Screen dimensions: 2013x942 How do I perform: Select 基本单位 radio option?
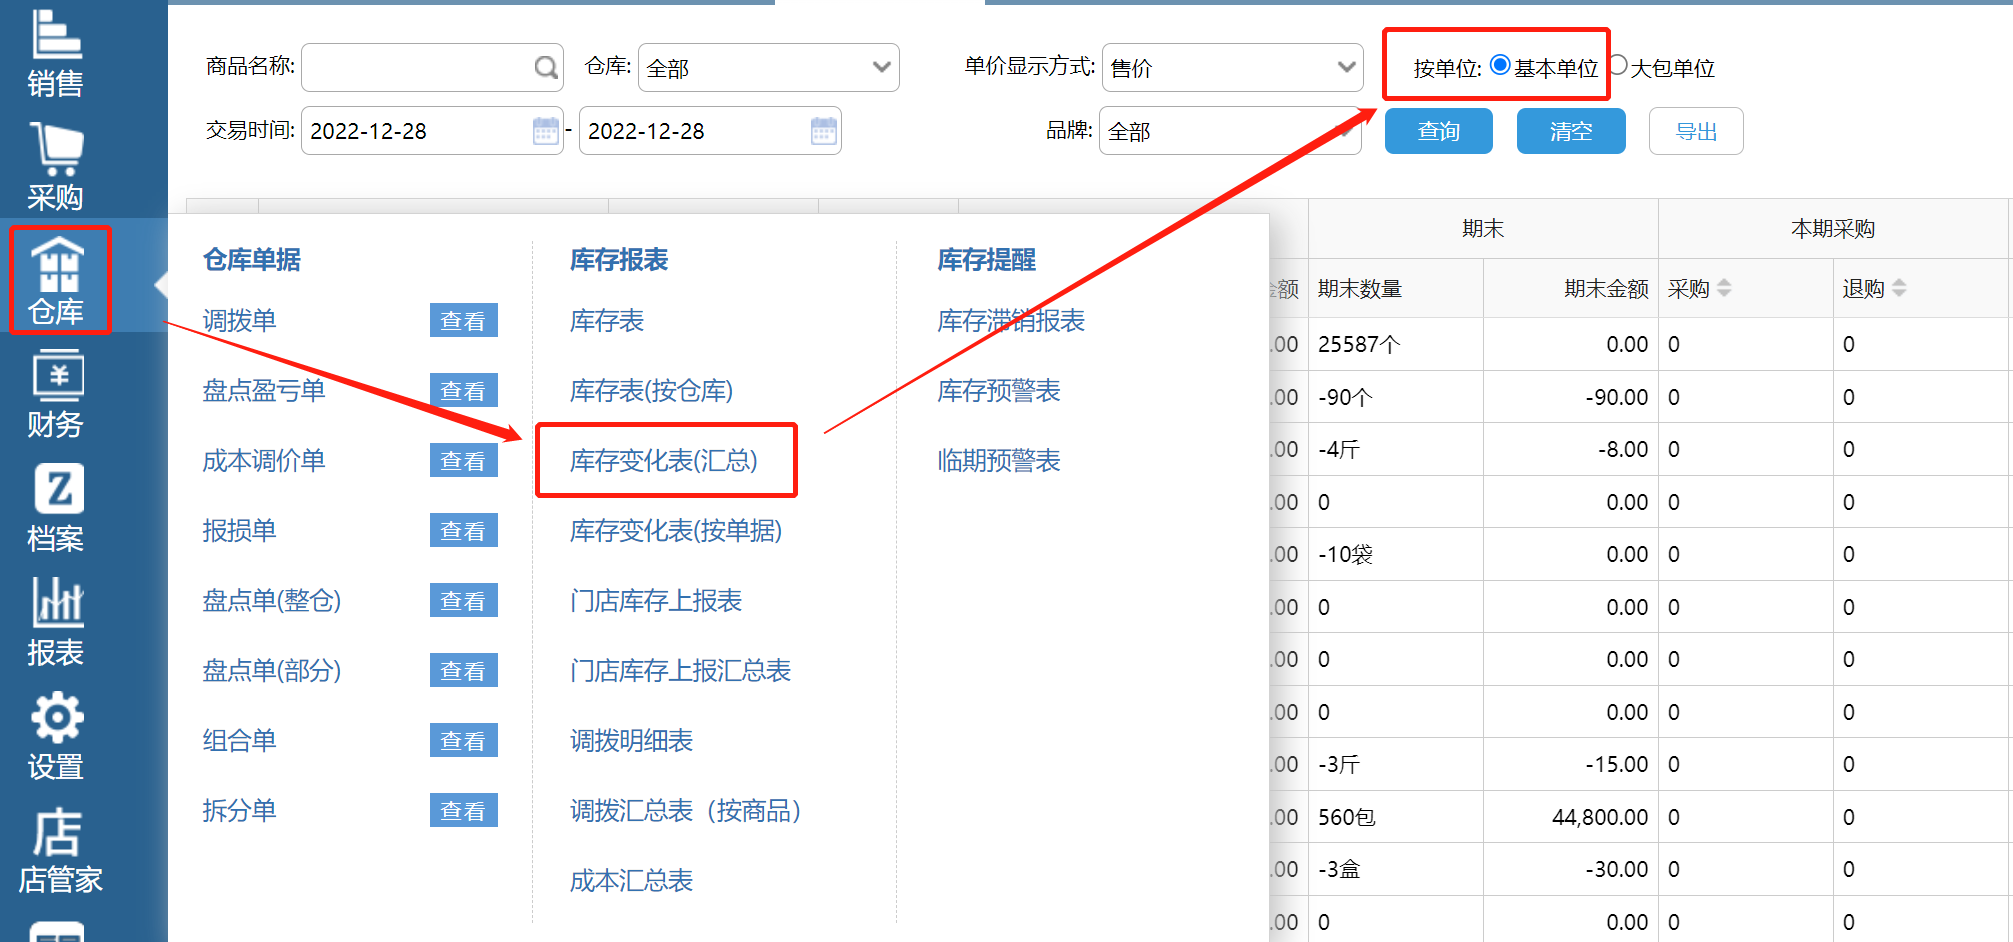coord(1500,65)
